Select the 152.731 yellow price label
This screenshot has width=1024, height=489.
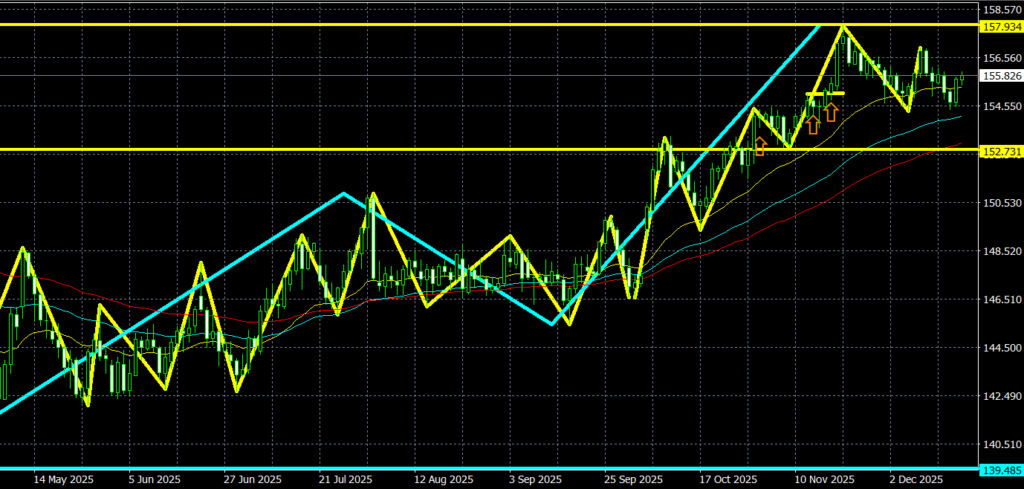pyautogui.click(x=1001, y=151)
